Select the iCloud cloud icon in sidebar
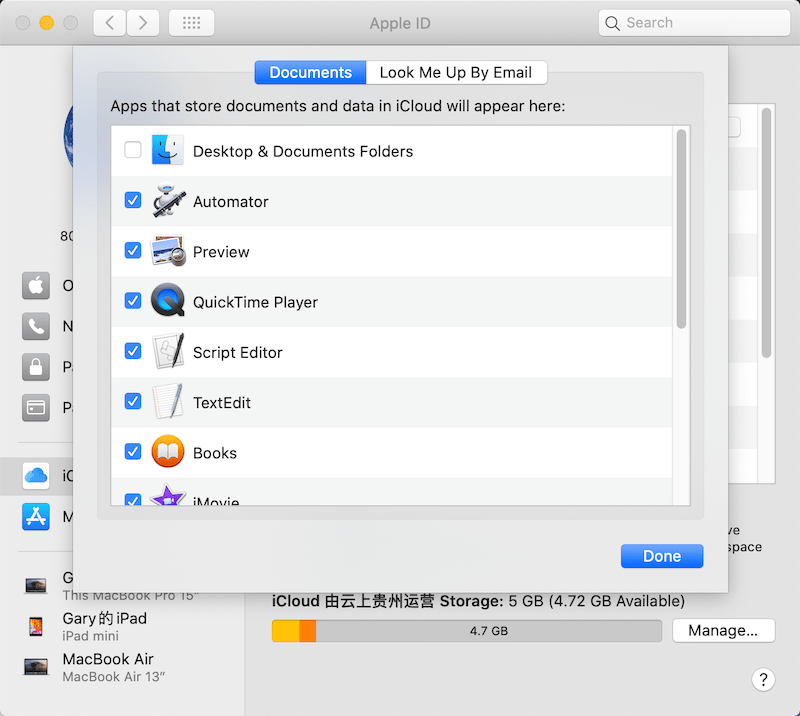 pos(36,476)
